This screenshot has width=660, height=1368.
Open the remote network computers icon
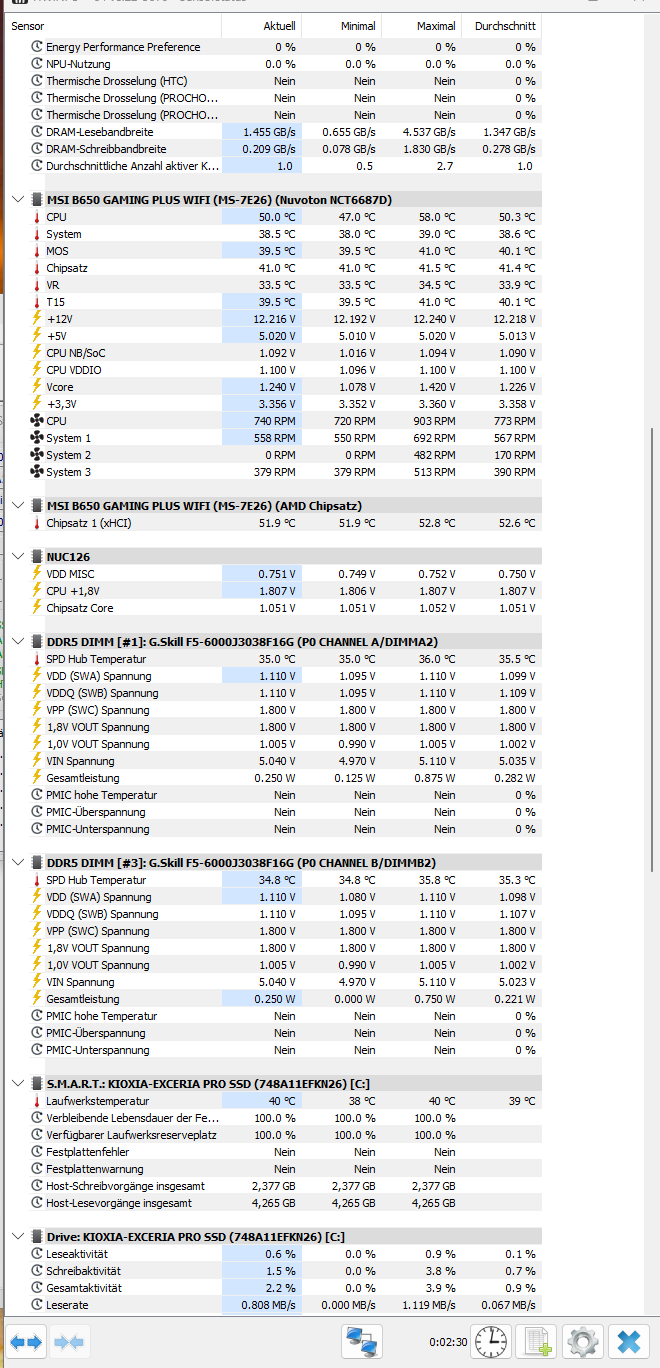(x=361, y=1341)
